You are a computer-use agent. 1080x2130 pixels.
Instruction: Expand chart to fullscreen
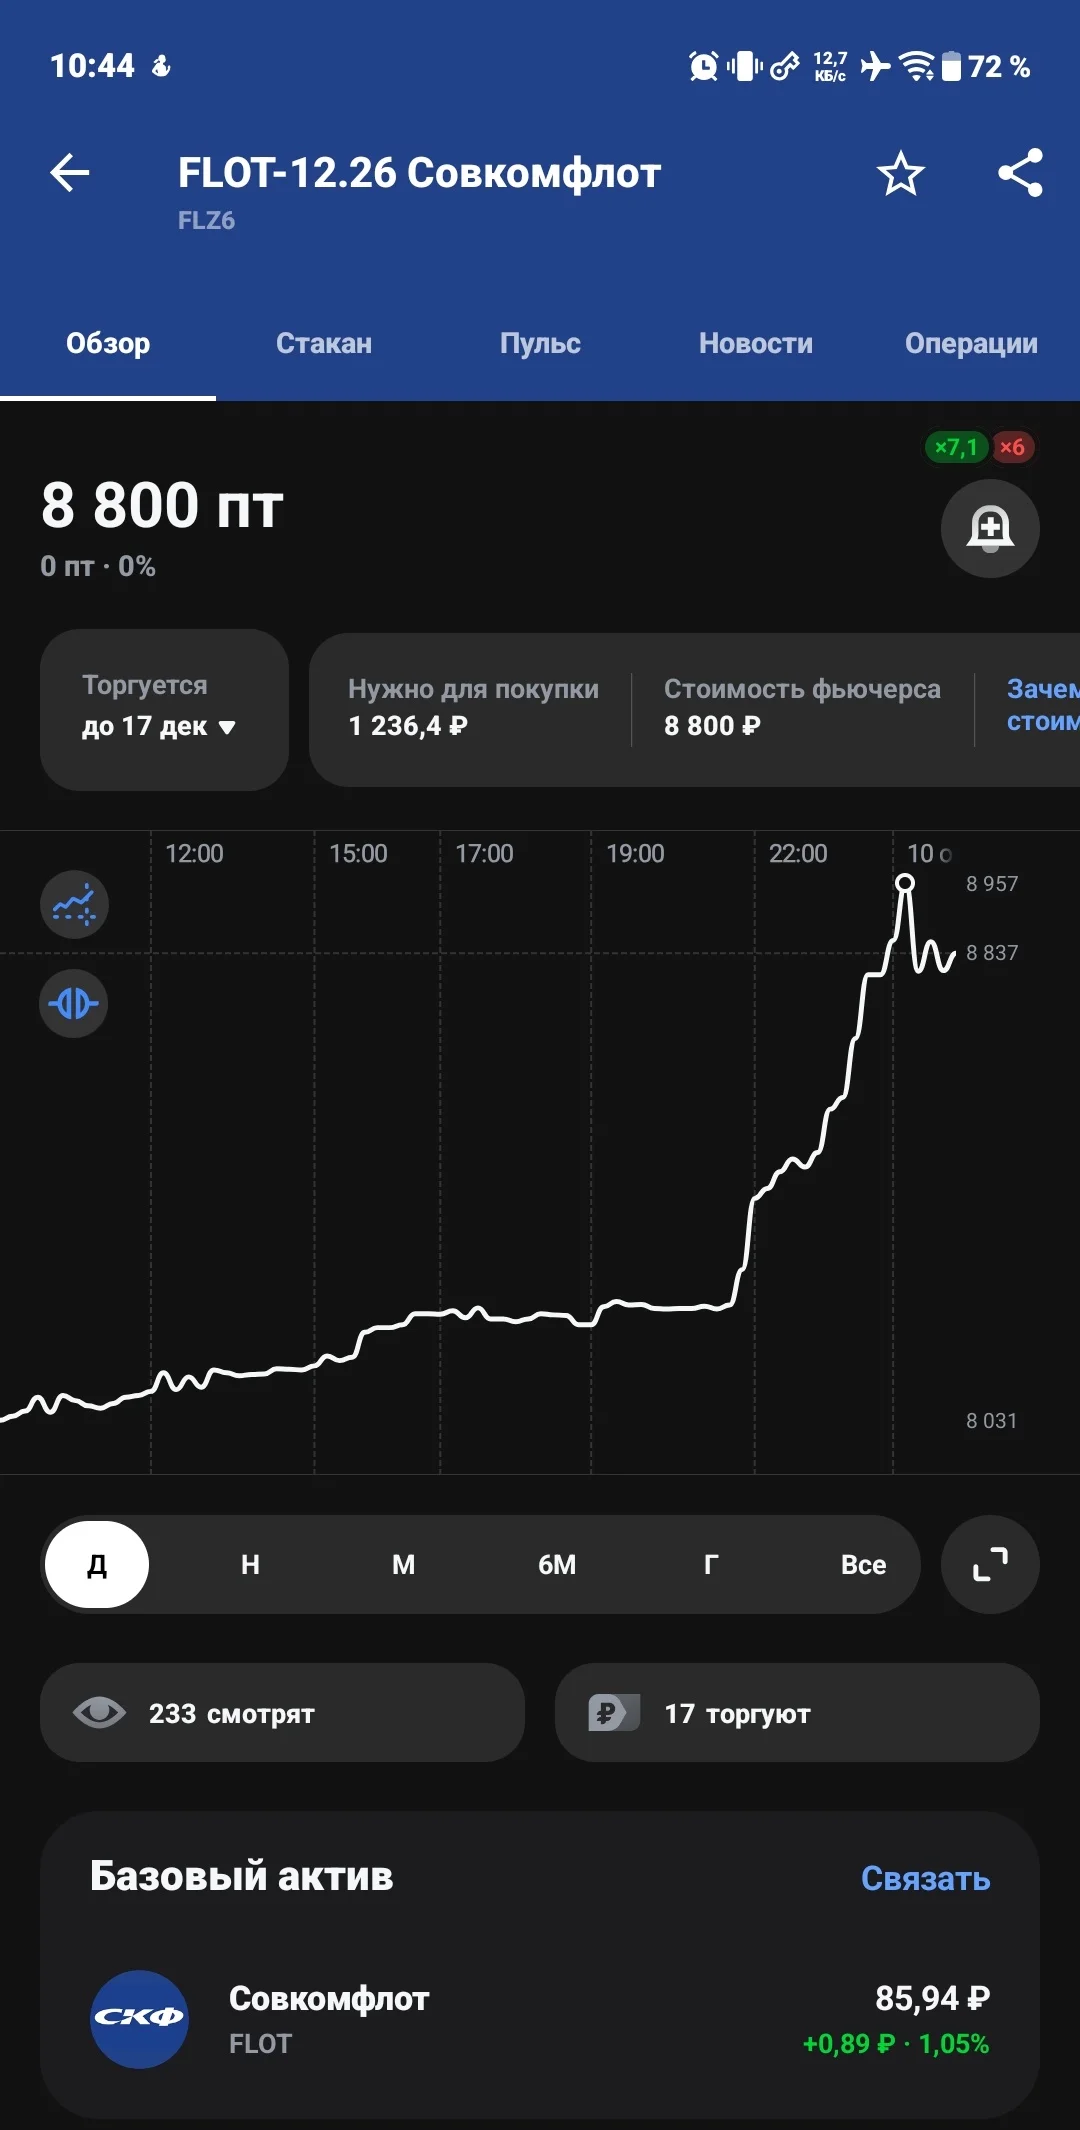(x=990, y=1564)
